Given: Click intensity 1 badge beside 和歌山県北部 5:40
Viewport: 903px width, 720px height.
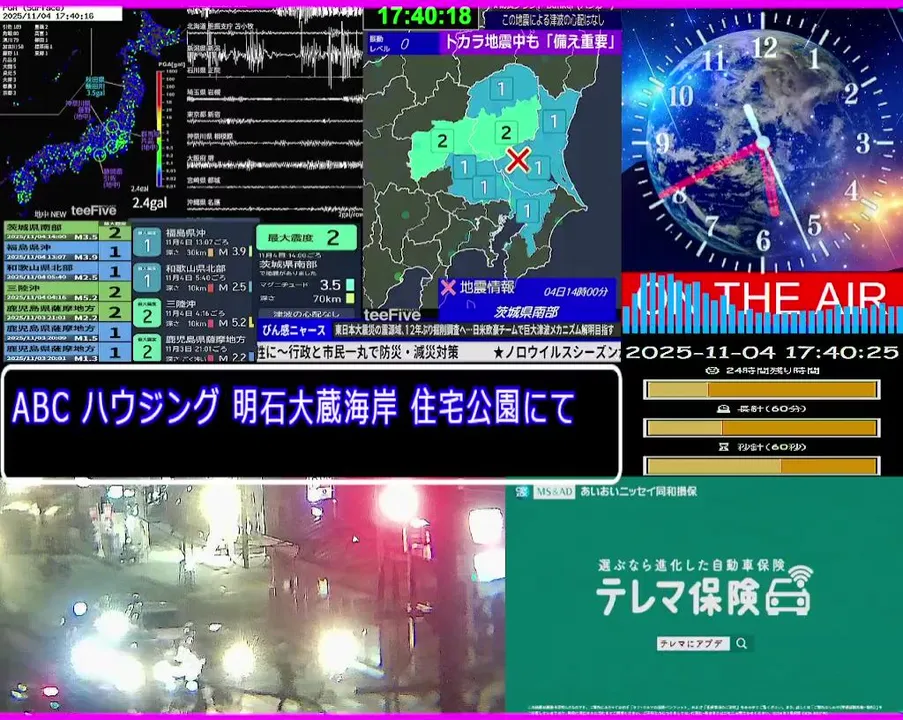Looking at the screenshot, I should point(147,278).
